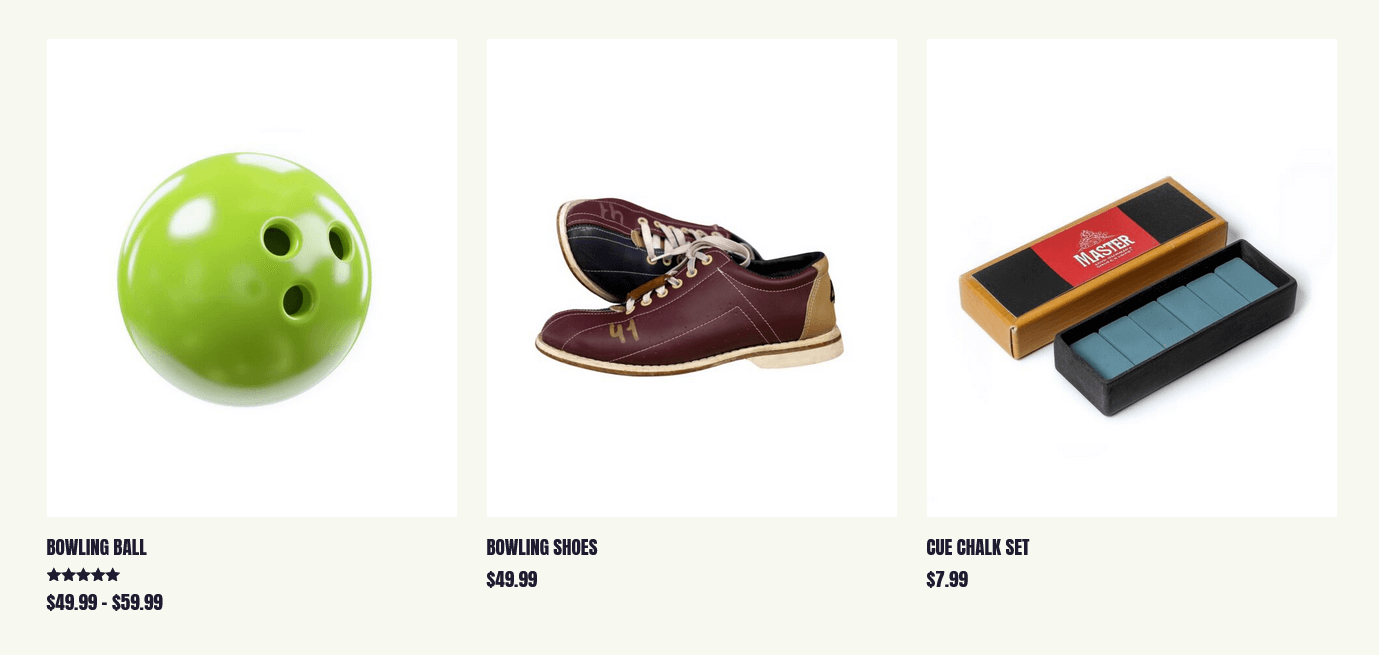Click the middle star of the rating

(x=84, y=575)
